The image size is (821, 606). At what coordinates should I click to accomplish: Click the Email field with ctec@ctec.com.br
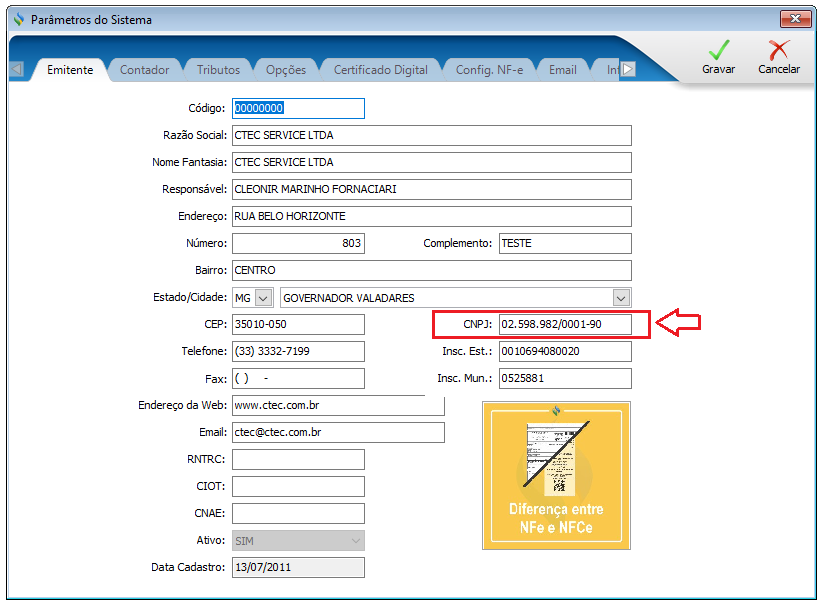coord(337,433)
